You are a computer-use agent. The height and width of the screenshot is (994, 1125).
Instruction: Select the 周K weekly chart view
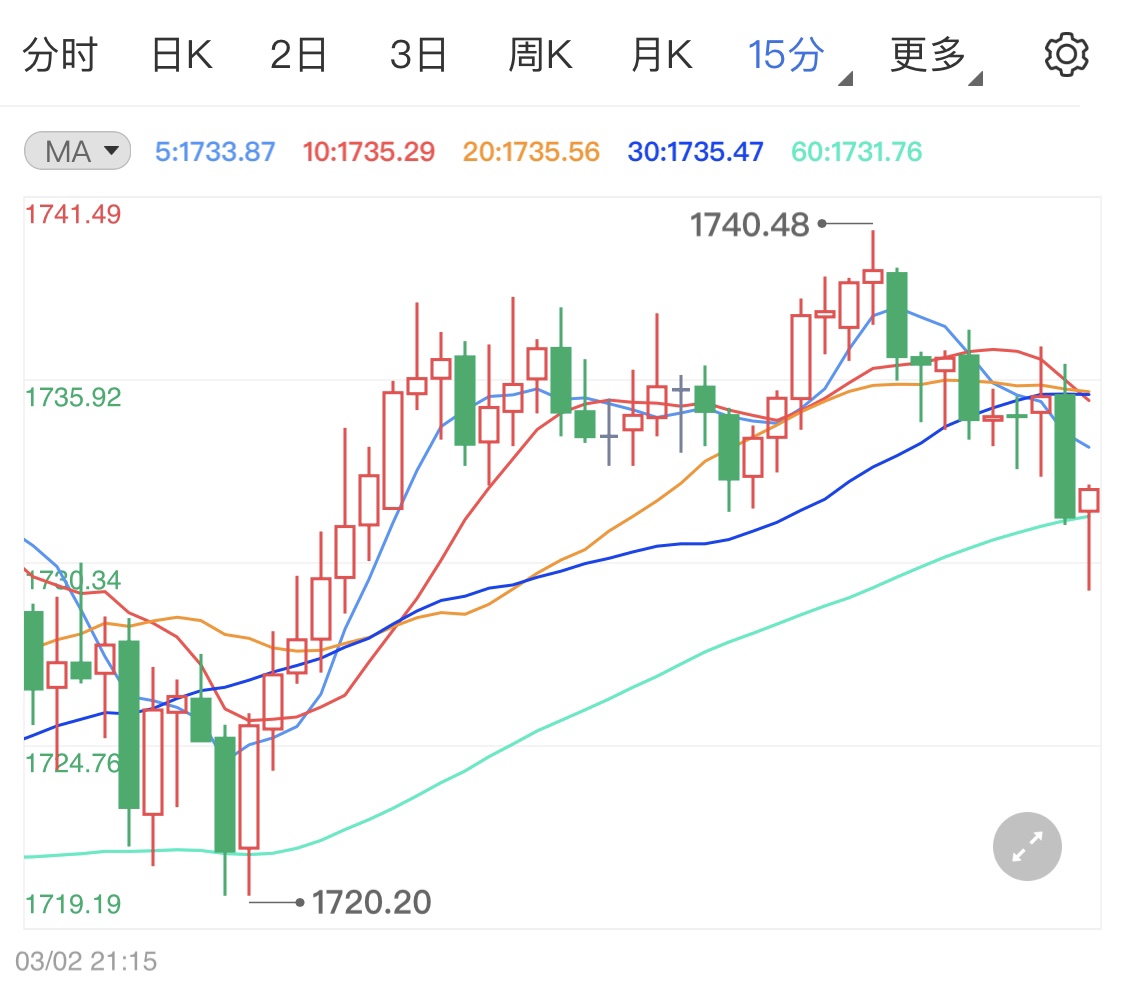pos(540,55)
